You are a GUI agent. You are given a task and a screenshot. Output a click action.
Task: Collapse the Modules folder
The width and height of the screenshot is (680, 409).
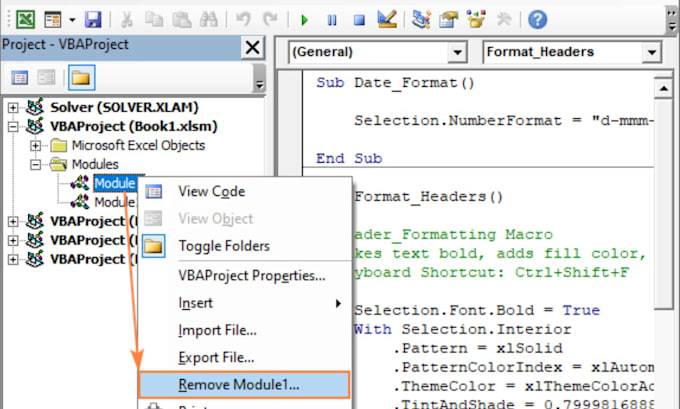click(x=36, y=164)
